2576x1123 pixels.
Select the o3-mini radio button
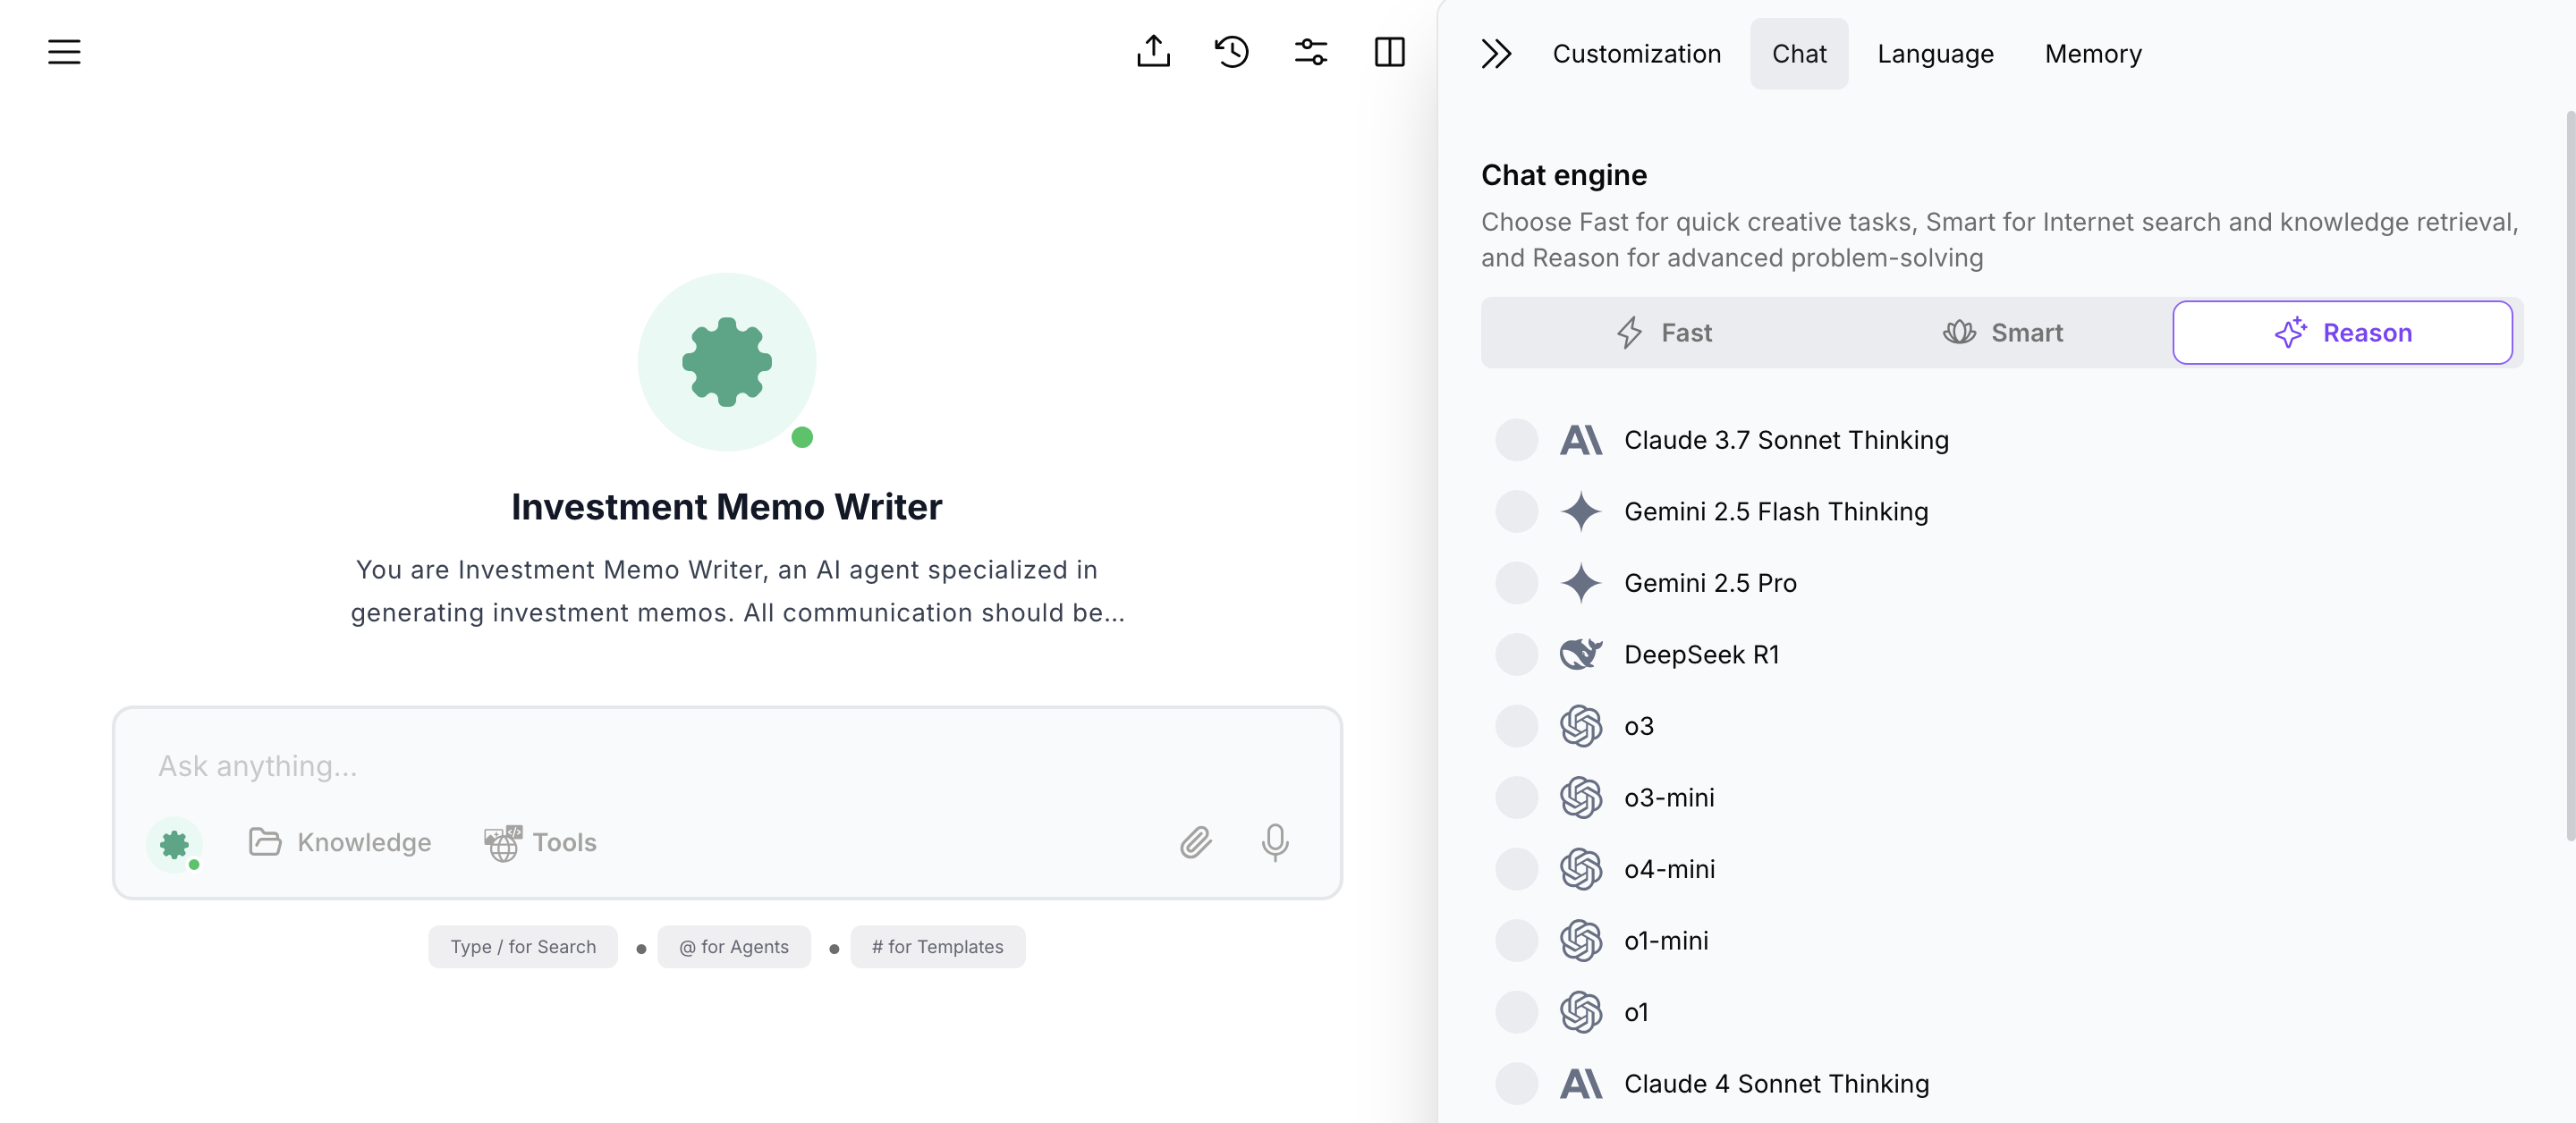[x=1516, y=798]
